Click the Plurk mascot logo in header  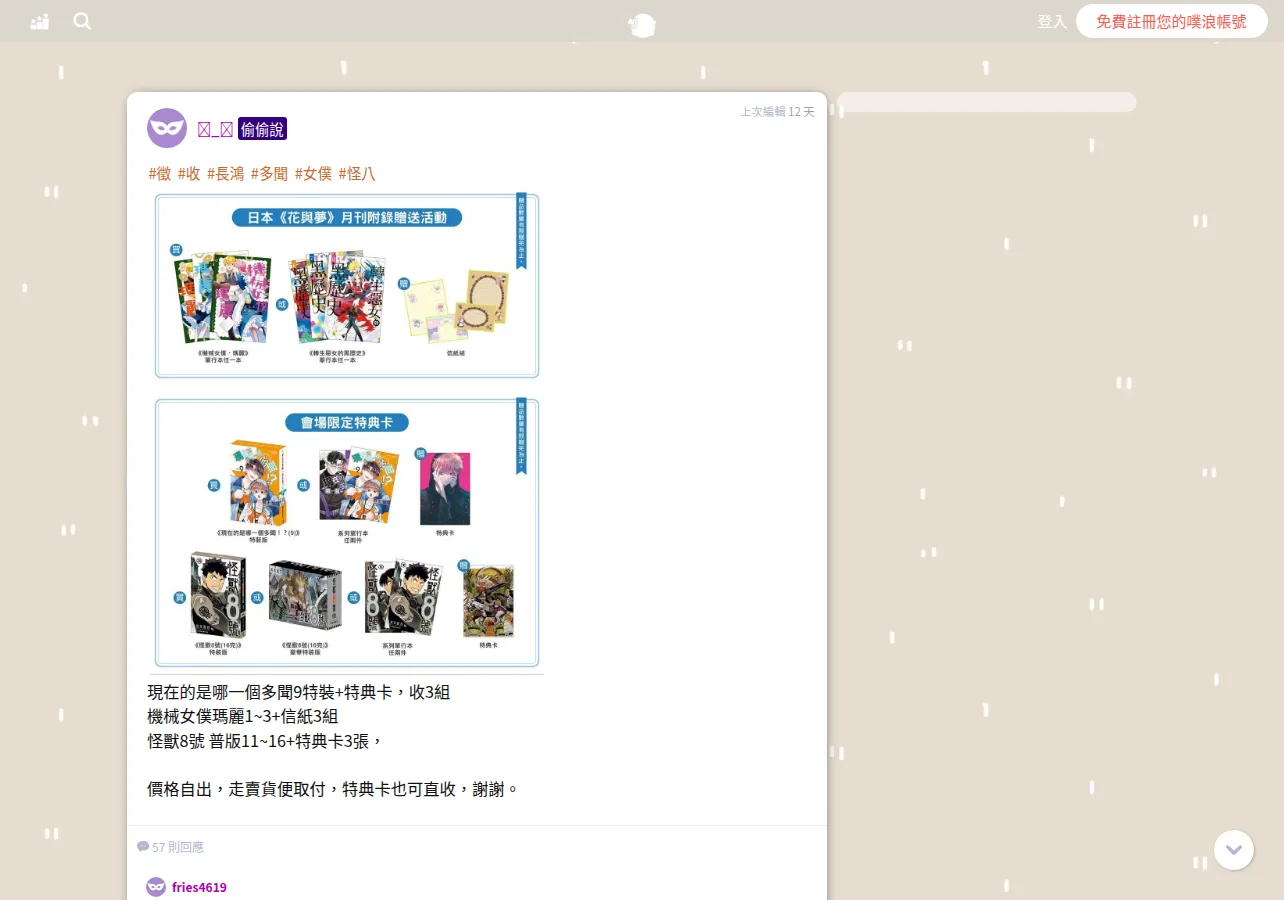[x=642, y=25]
